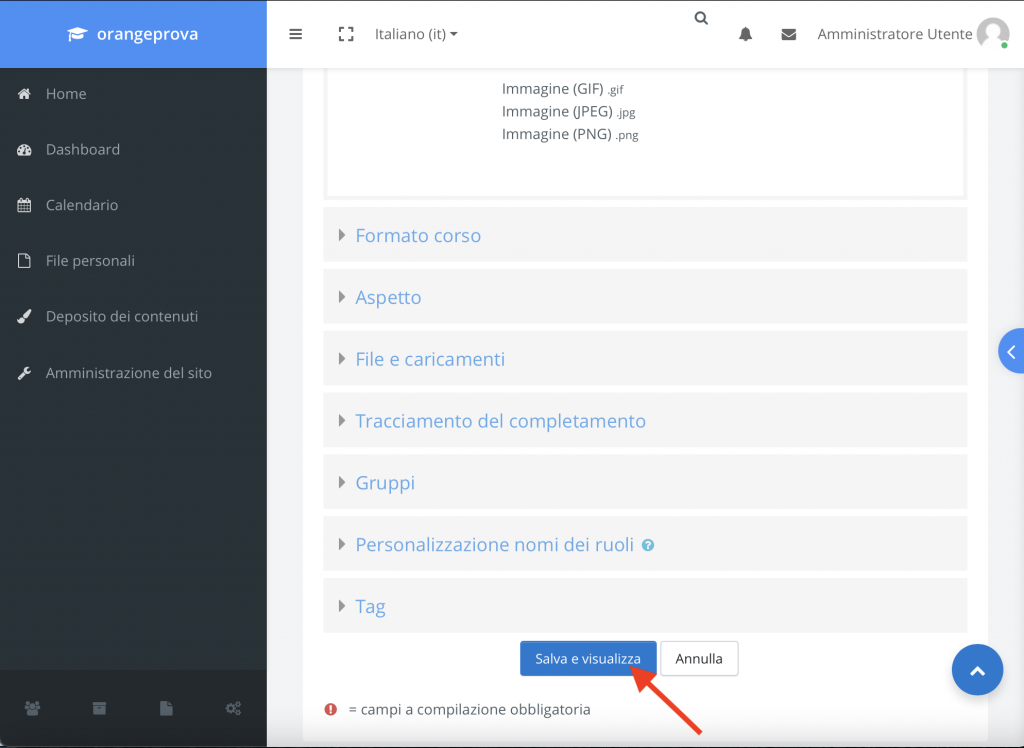The image size is (1024, 748).
Task: Click the Home house icon
Action: click(24, 93)
